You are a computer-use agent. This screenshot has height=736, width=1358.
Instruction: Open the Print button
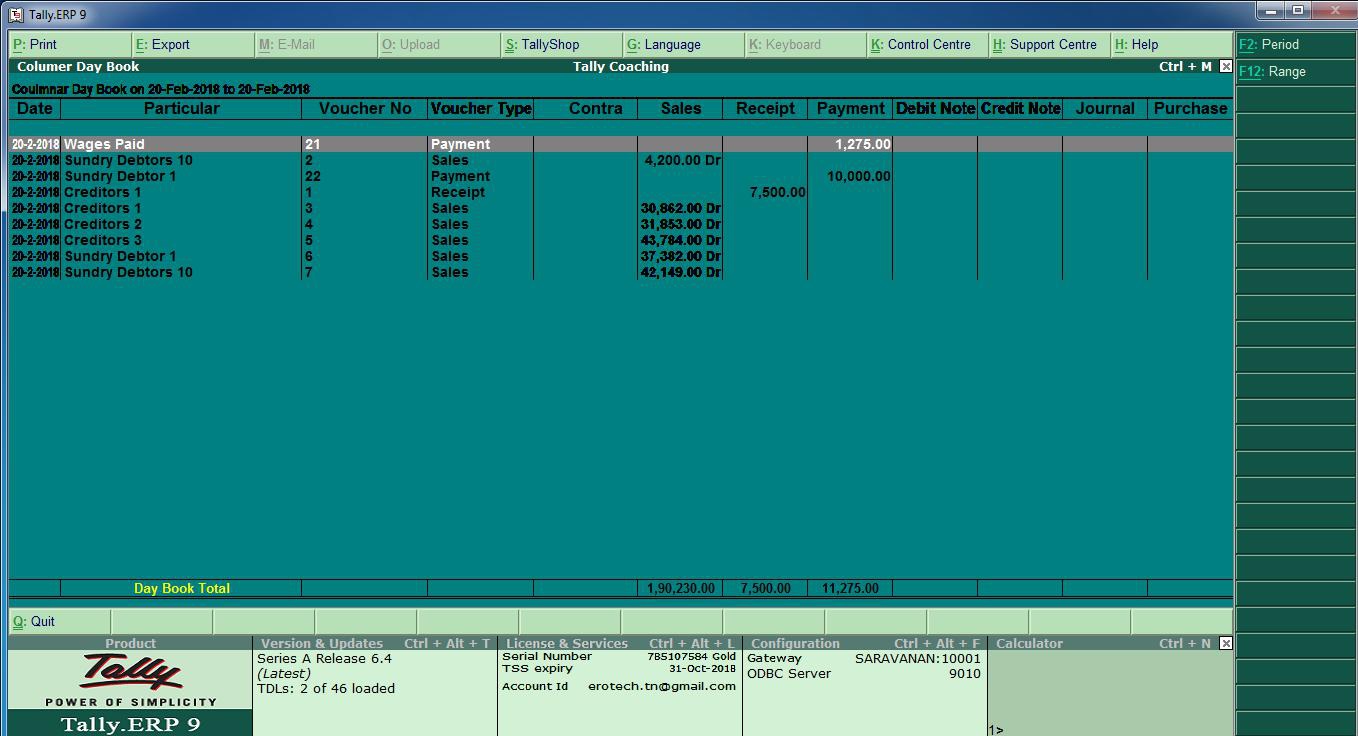point(70,45)
